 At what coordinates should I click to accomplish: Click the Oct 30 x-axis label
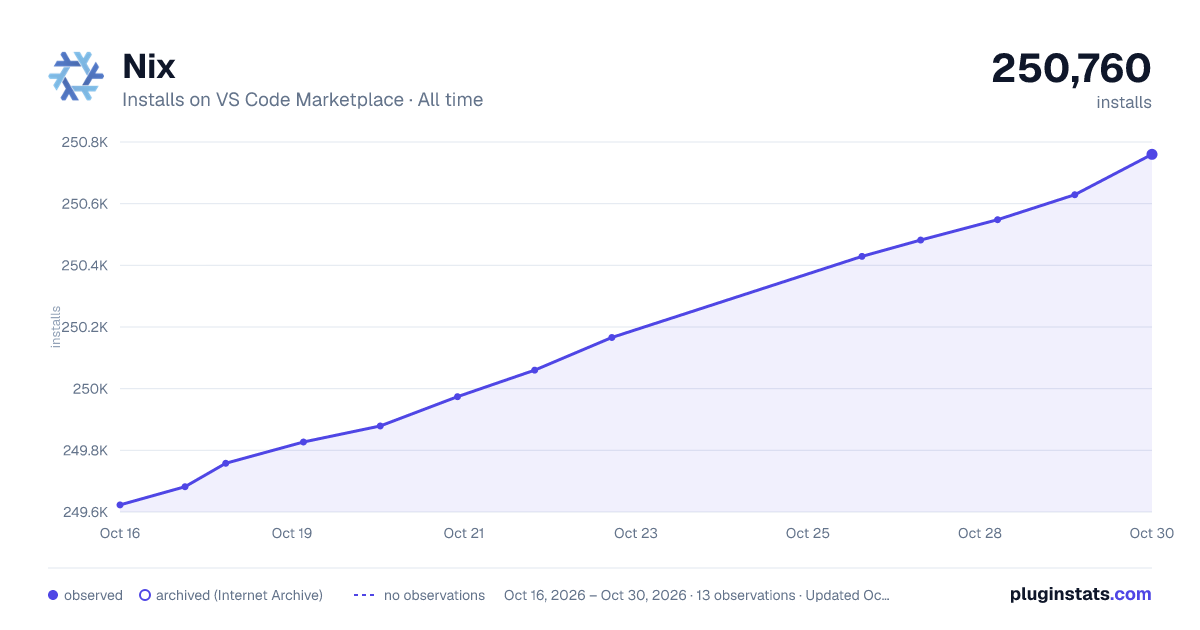pyautogui.click(x=1150, y=533)
